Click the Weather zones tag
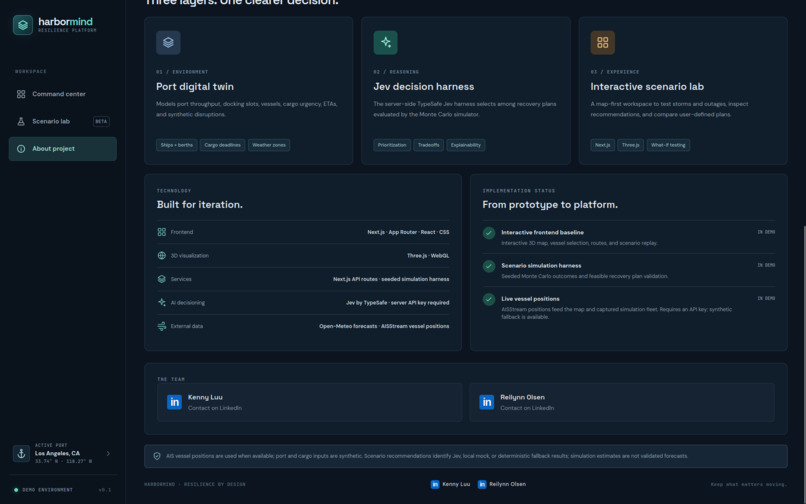The width and height of the screenshot is (806, 504). click(x=269, y=145)
